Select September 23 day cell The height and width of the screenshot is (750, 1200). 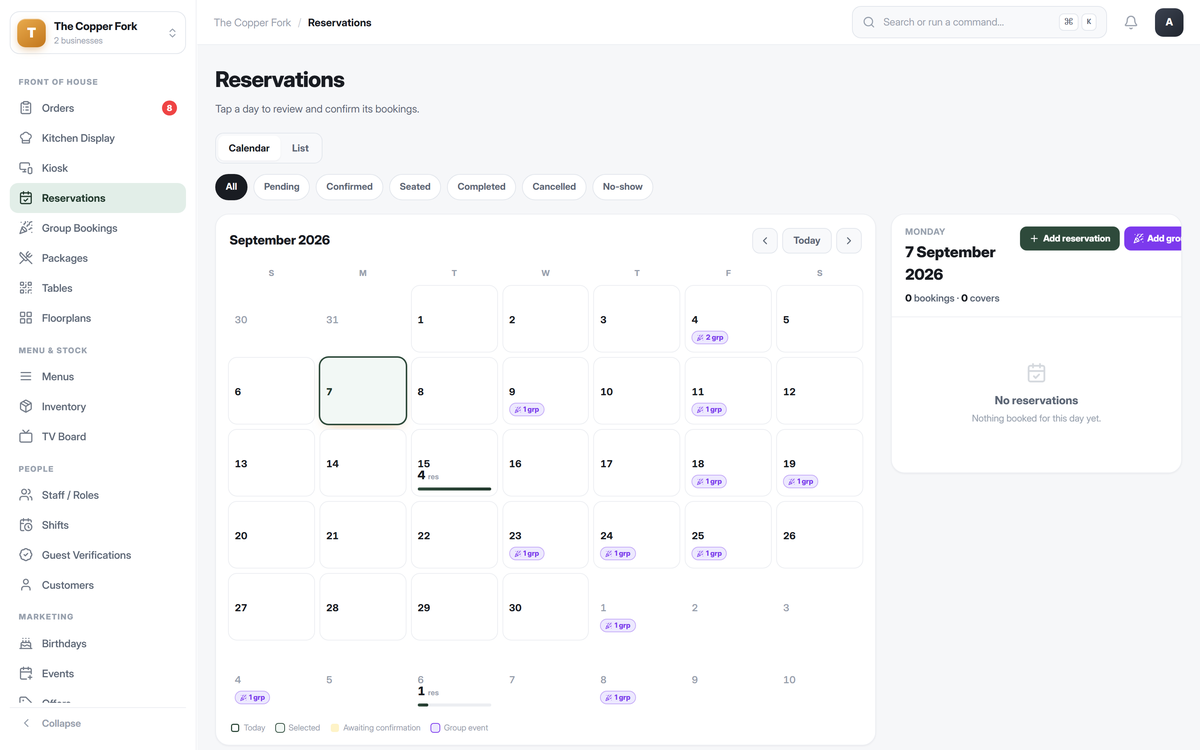(545, 535)
